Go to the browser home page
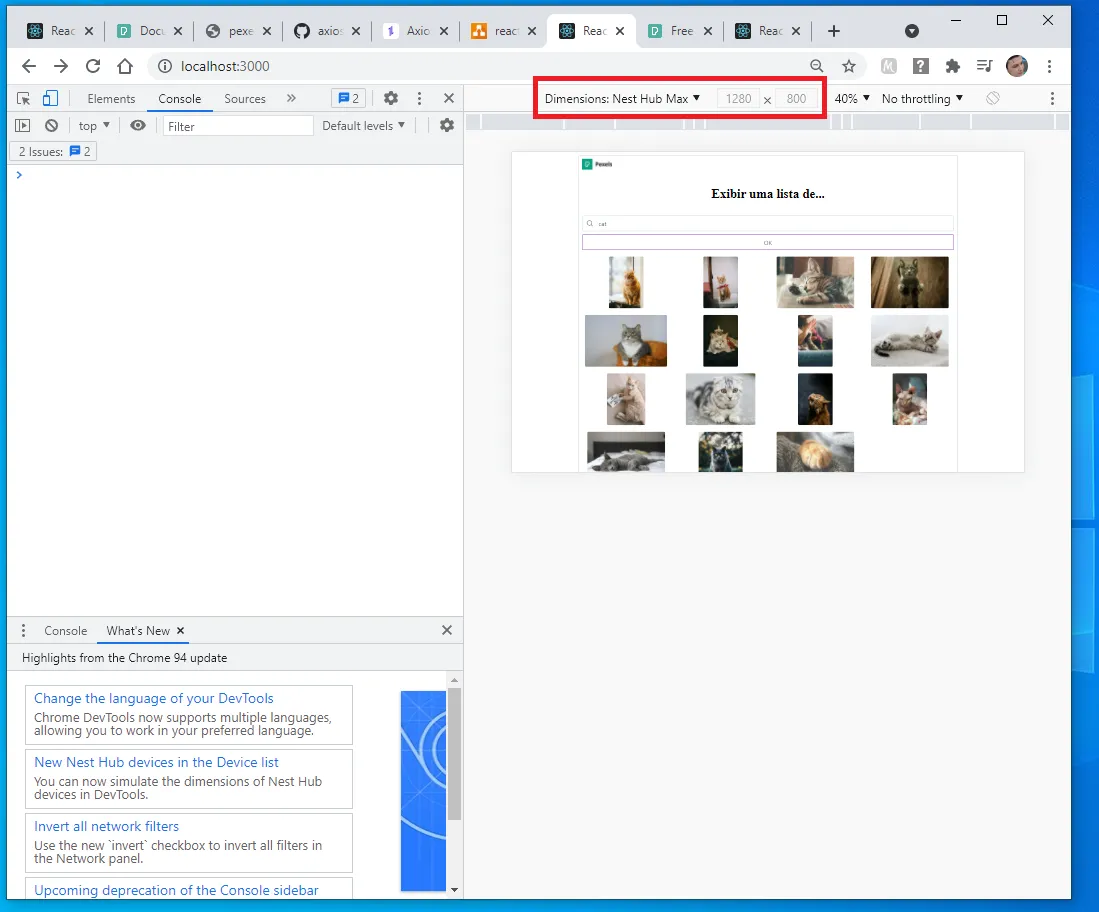1099x912 pixels. (x=125, y=66)
